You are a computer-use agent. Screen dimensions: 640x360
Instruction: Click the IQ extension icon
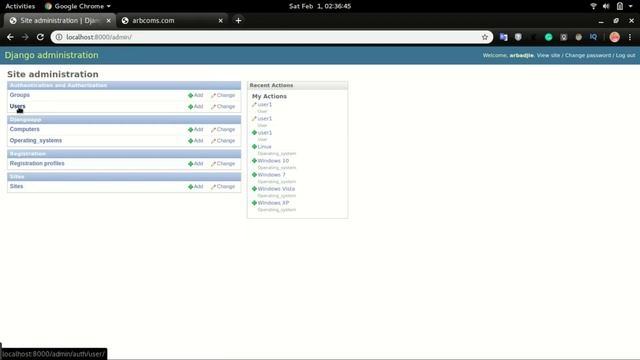click(593, 37)
